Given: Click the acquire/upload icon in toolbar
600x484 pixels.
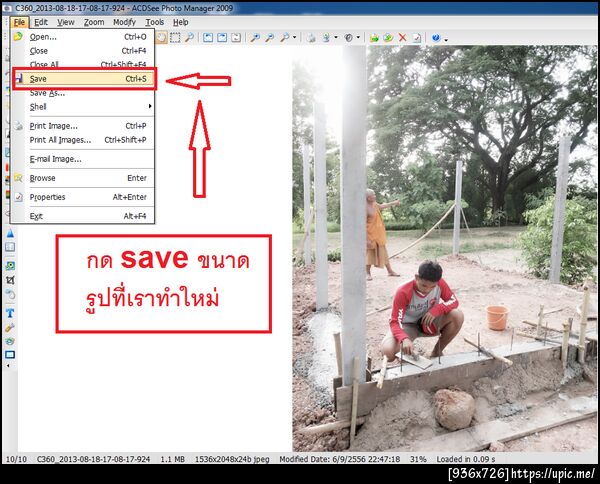Looking at the screenshot, I should (326, 37).
